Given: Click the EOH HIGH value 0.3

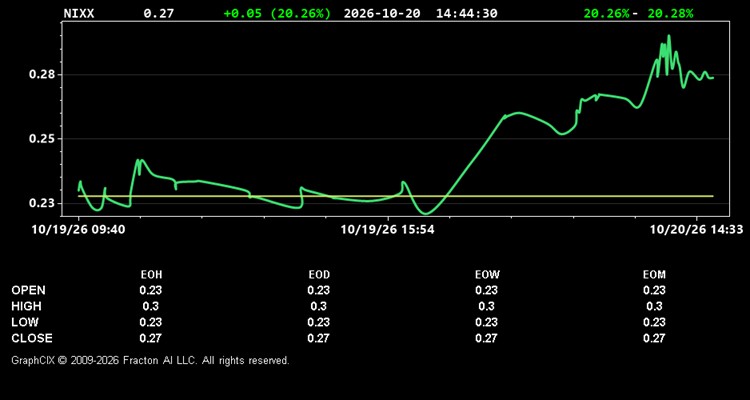Looking at the screenshot, I should 151,306.
